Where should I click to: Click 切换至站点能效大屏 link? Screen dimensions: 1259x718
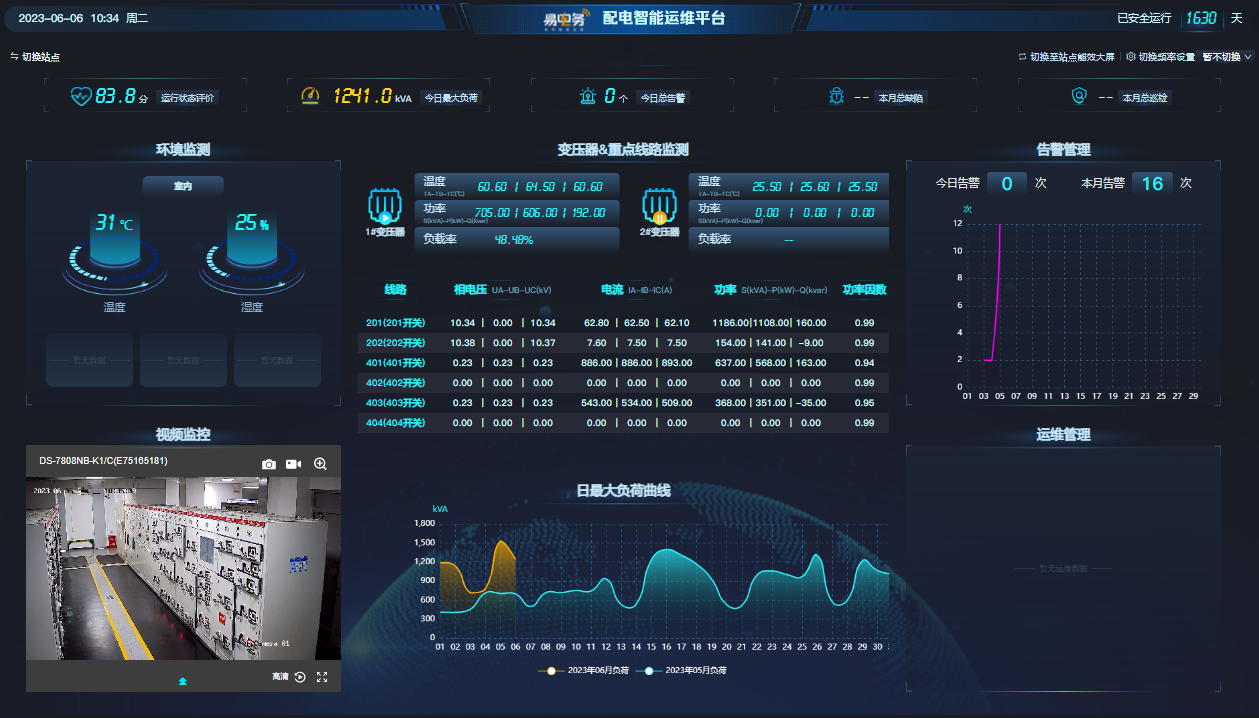click(x=1066, y=57)
